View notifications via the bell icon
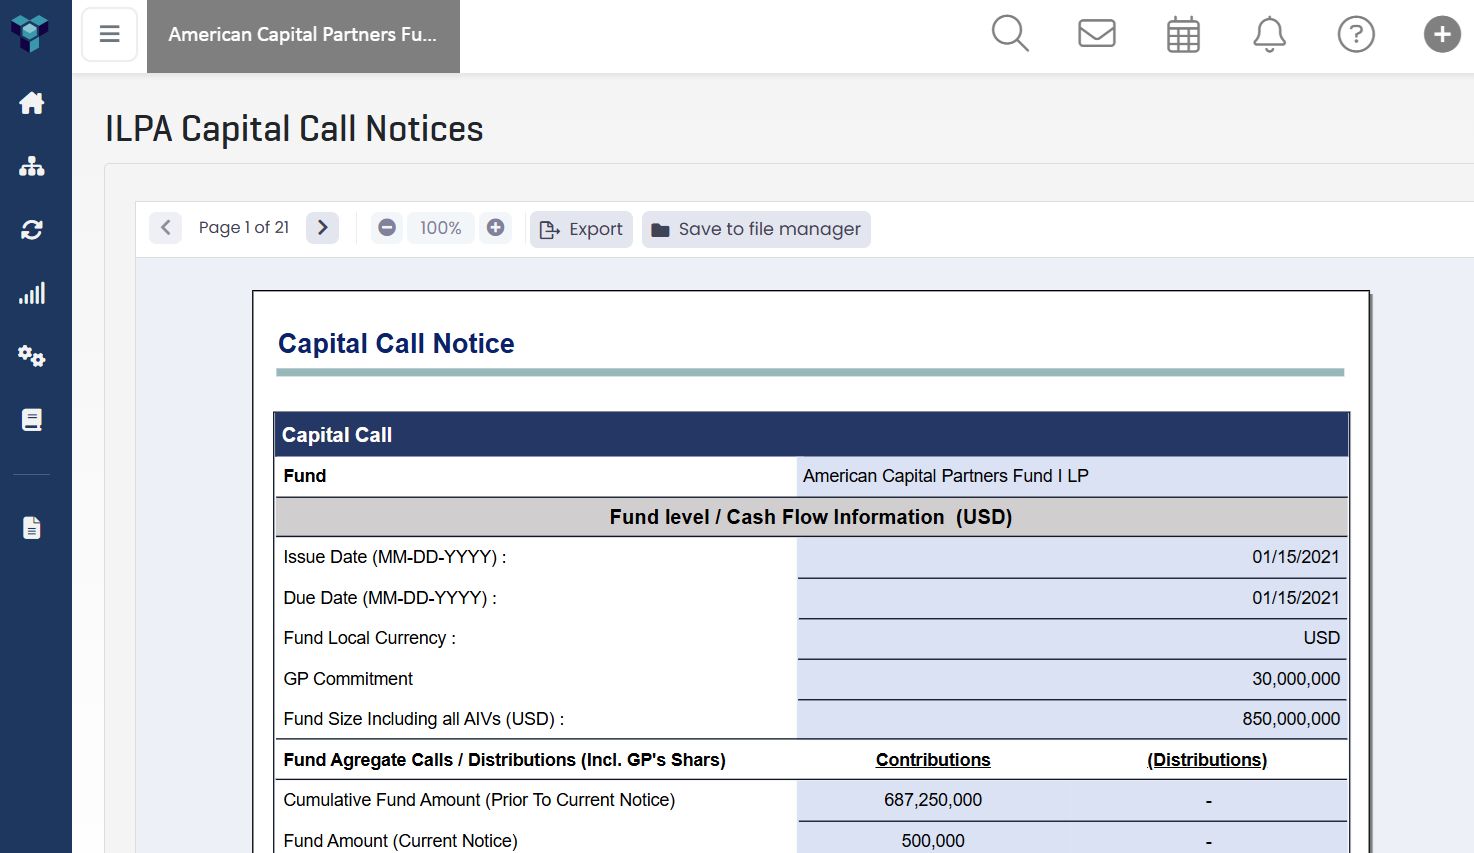The height and width of the screenshot is (853, 1474). click(1269, 34)
